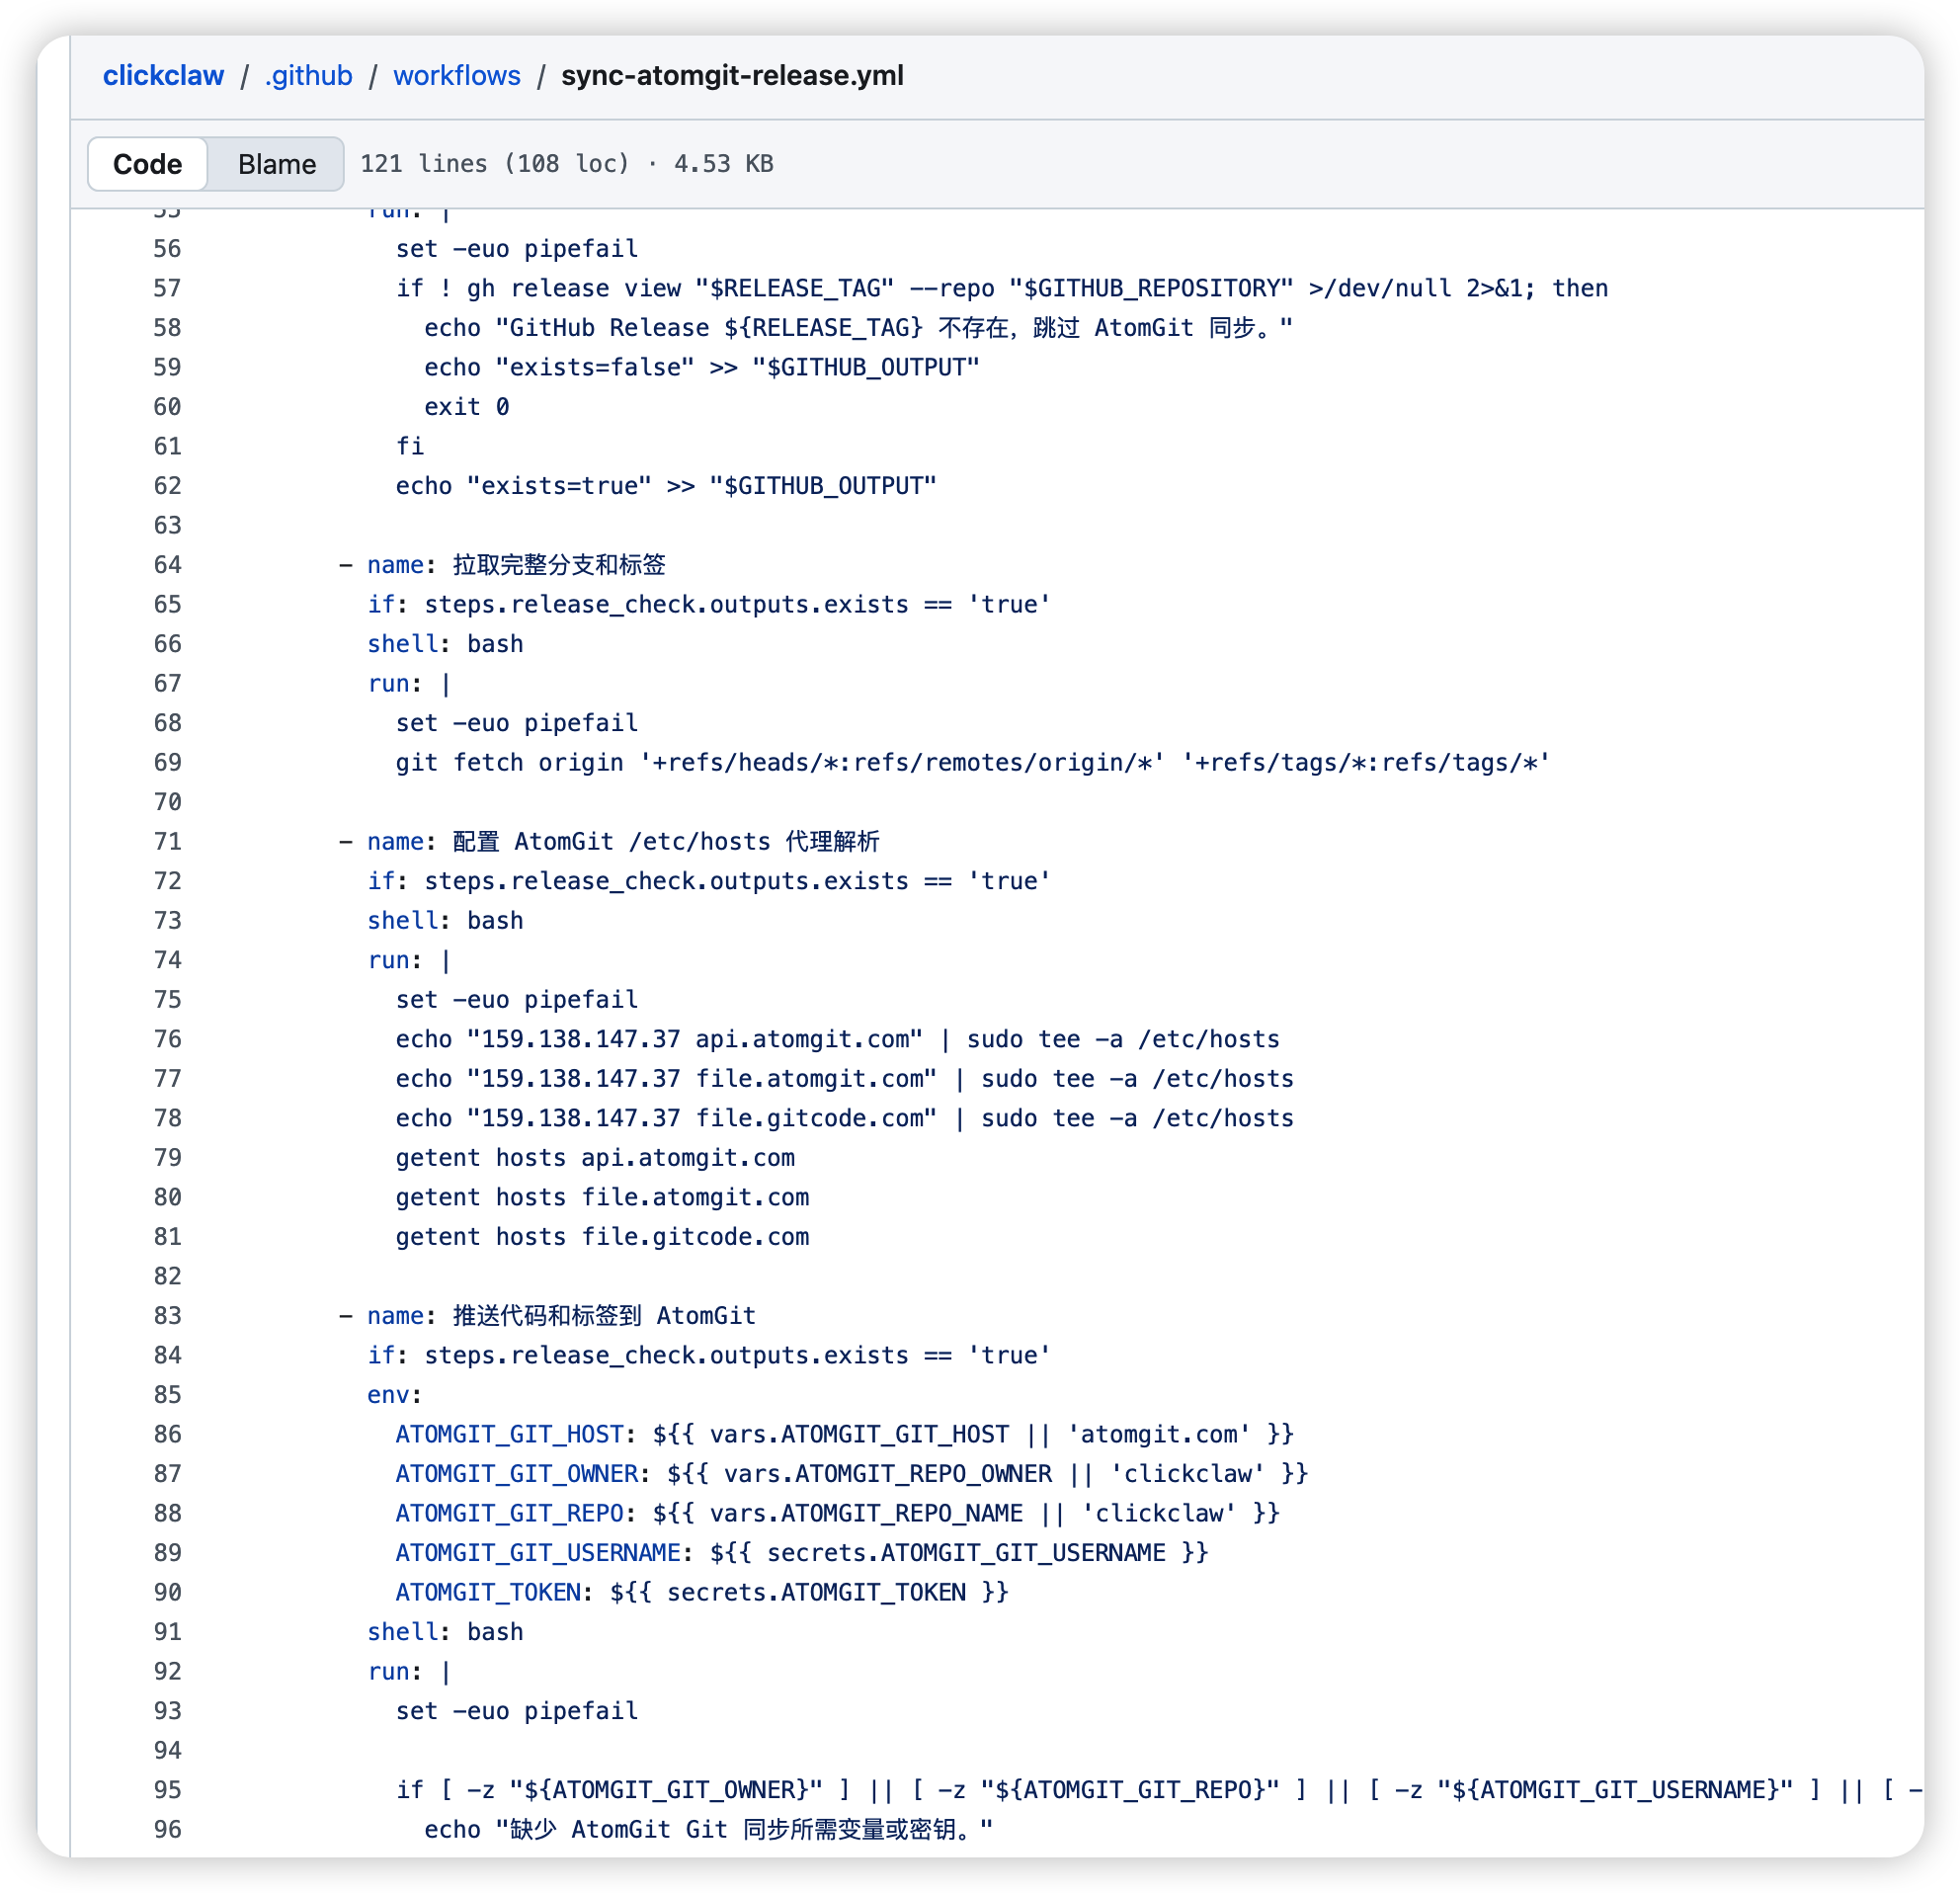Viewport: 1960px width, 1893px height.
Task: Select line number 57
Action: pos(167,289)
